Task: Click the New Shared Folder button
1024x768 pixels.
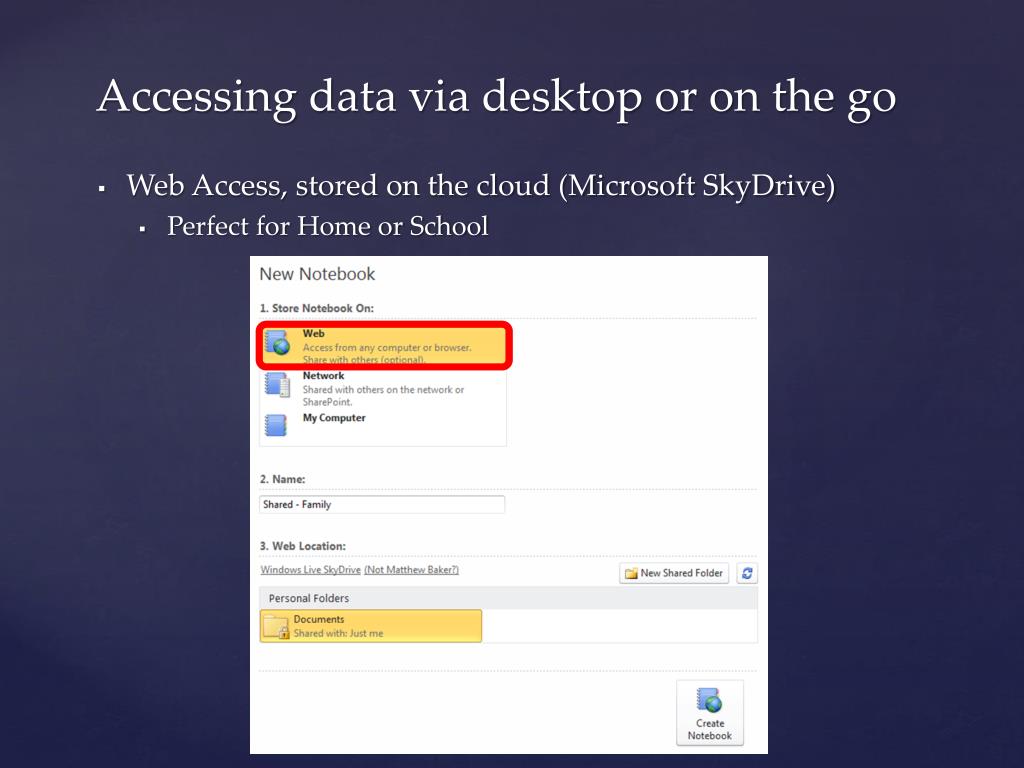Action: (674, 573)
